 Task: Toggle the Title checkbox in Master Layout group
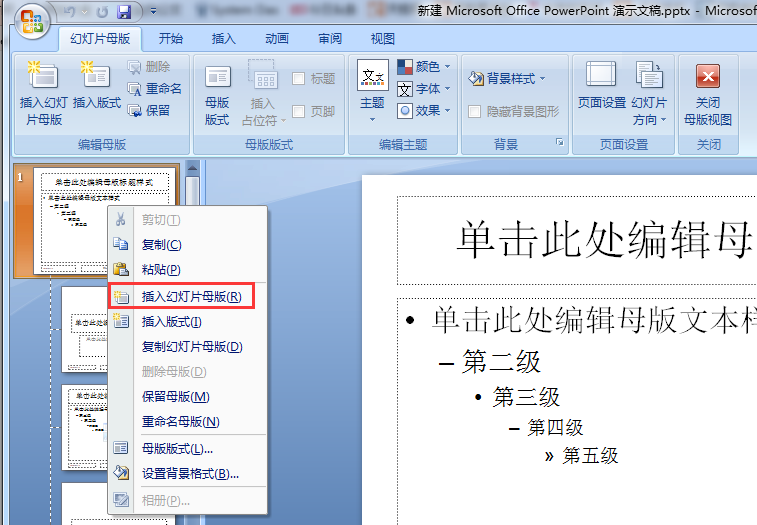[x=299, y=79]
